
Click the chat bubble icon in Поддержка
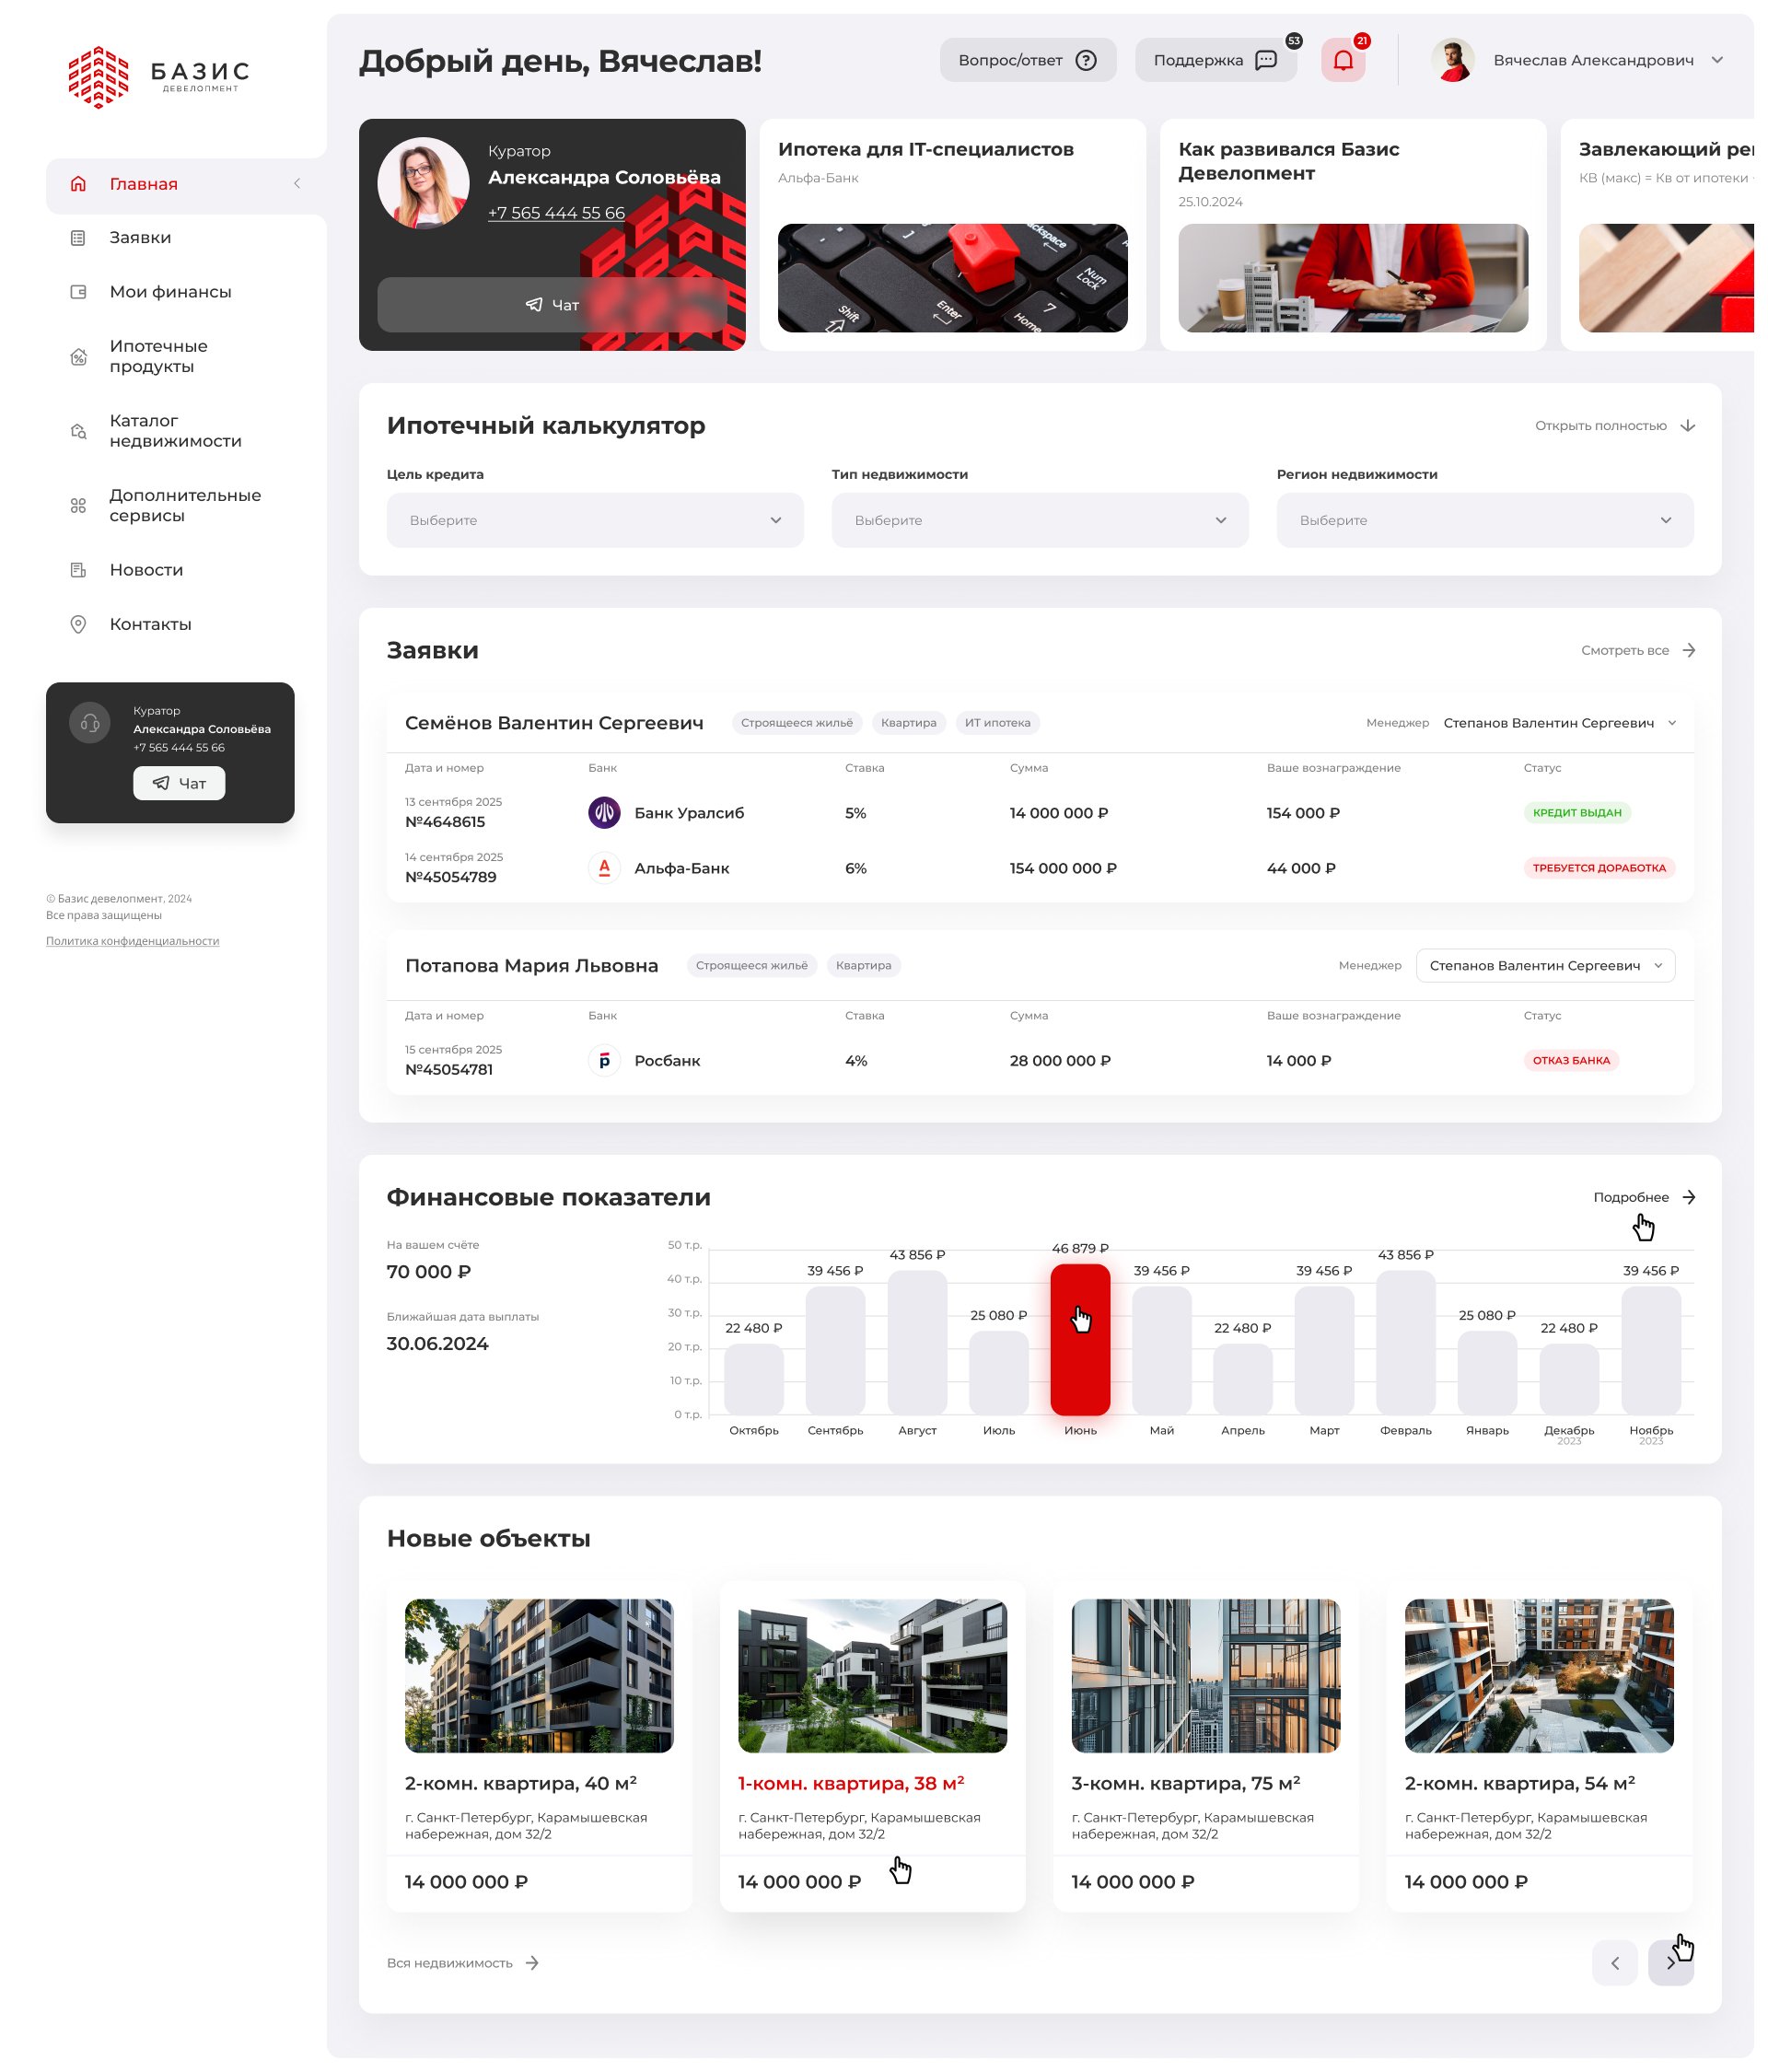click(x=1265, y=60)
